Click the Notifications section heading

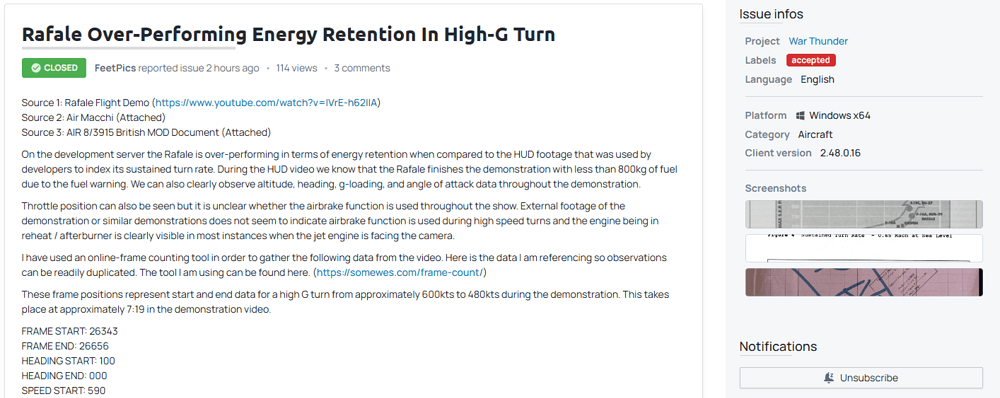tap(778, 346)
